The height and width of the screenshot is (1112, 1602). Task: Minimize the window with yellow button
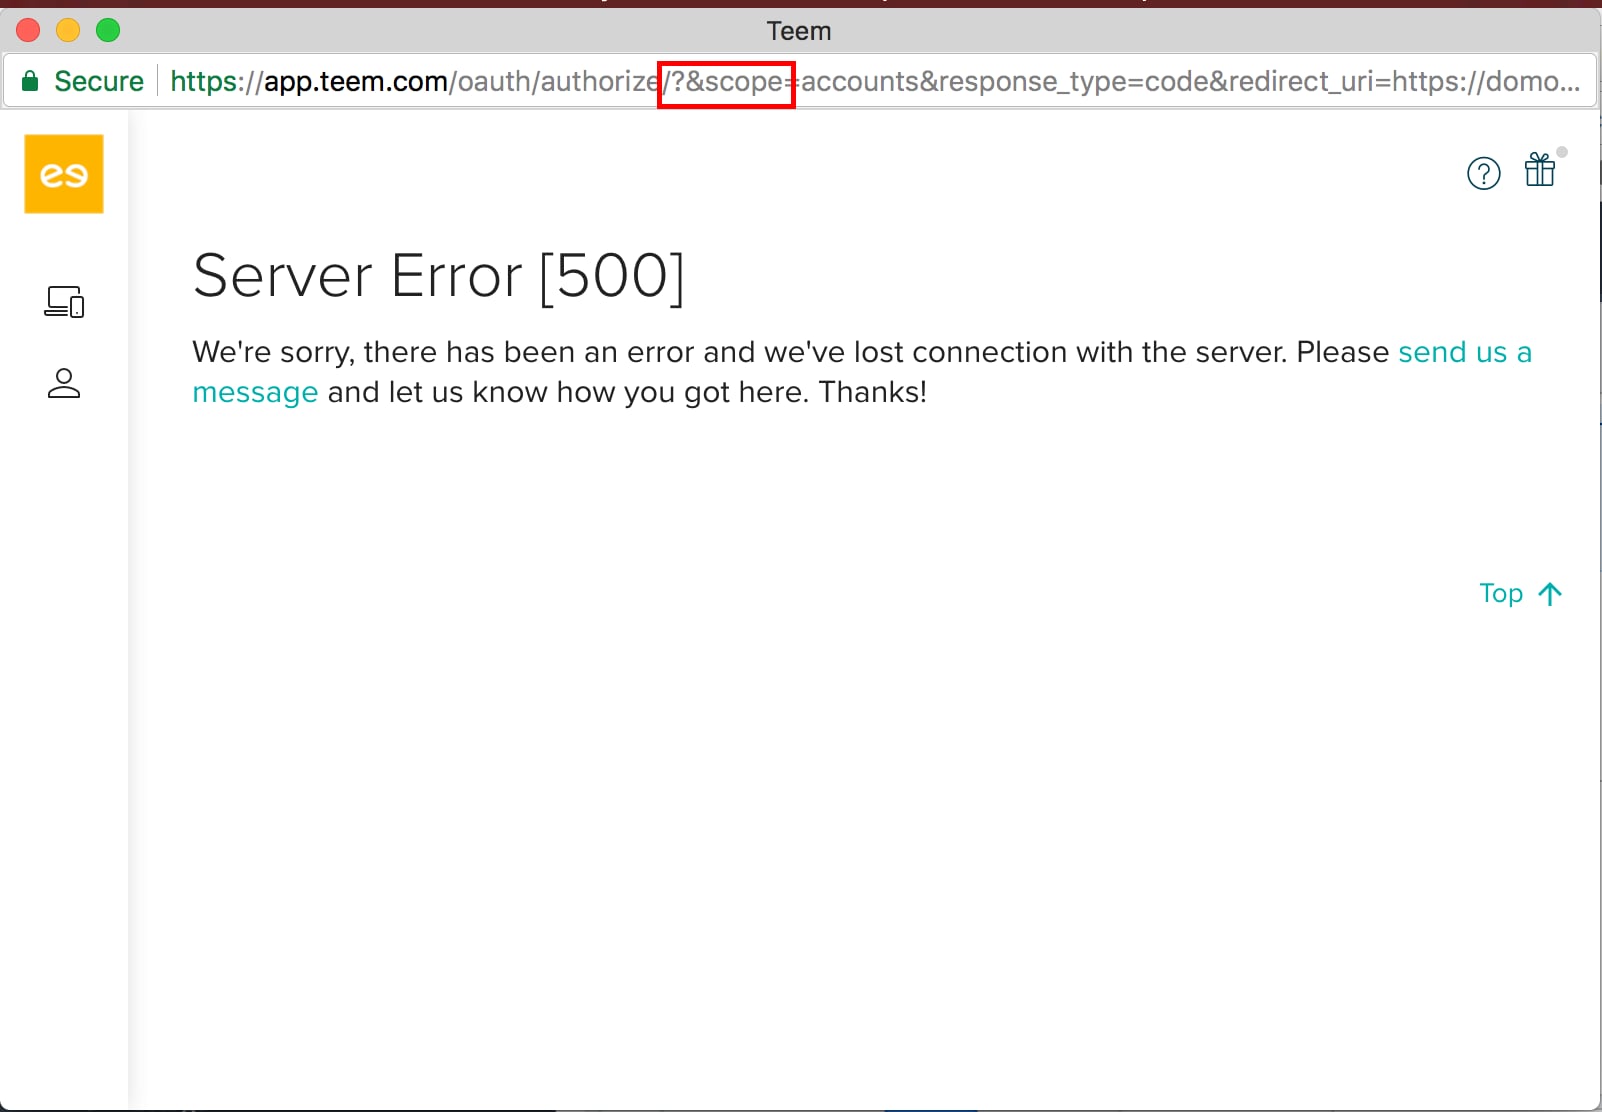[68, 30]
